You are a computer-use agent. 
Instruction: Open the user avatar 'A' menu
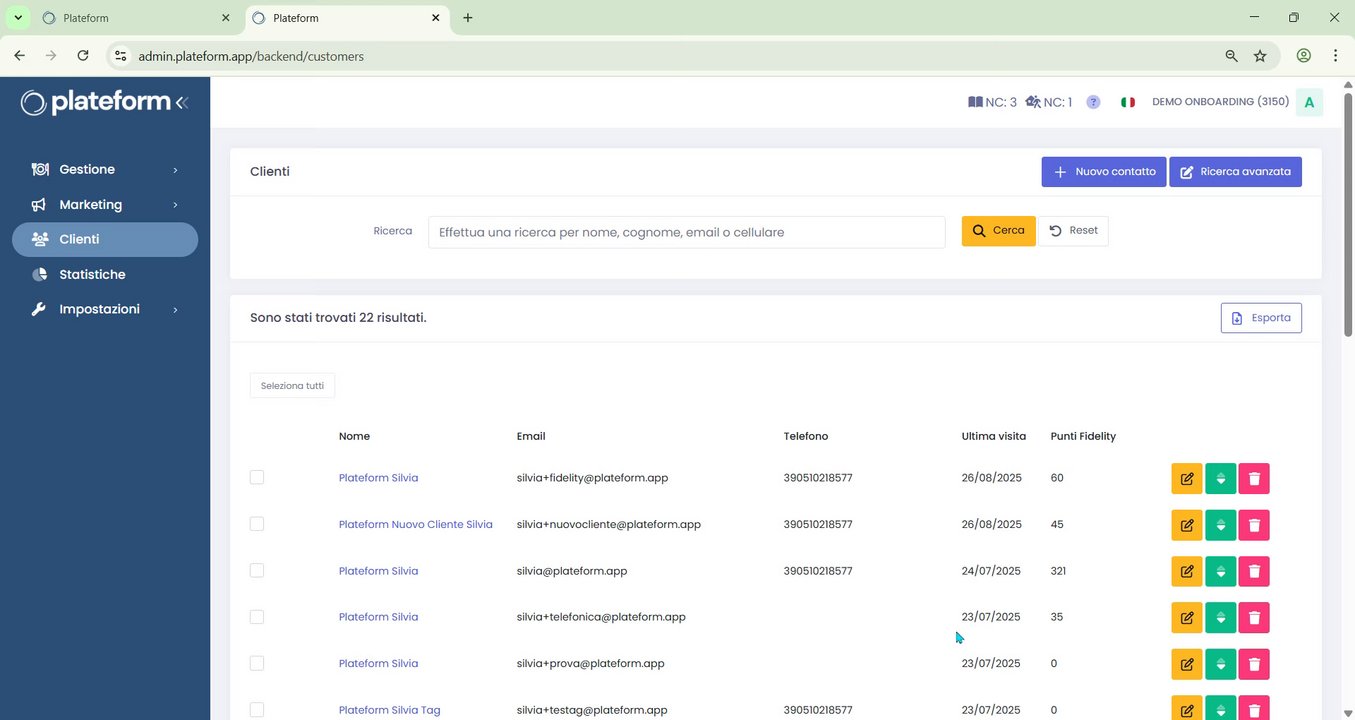(1309, 102)
